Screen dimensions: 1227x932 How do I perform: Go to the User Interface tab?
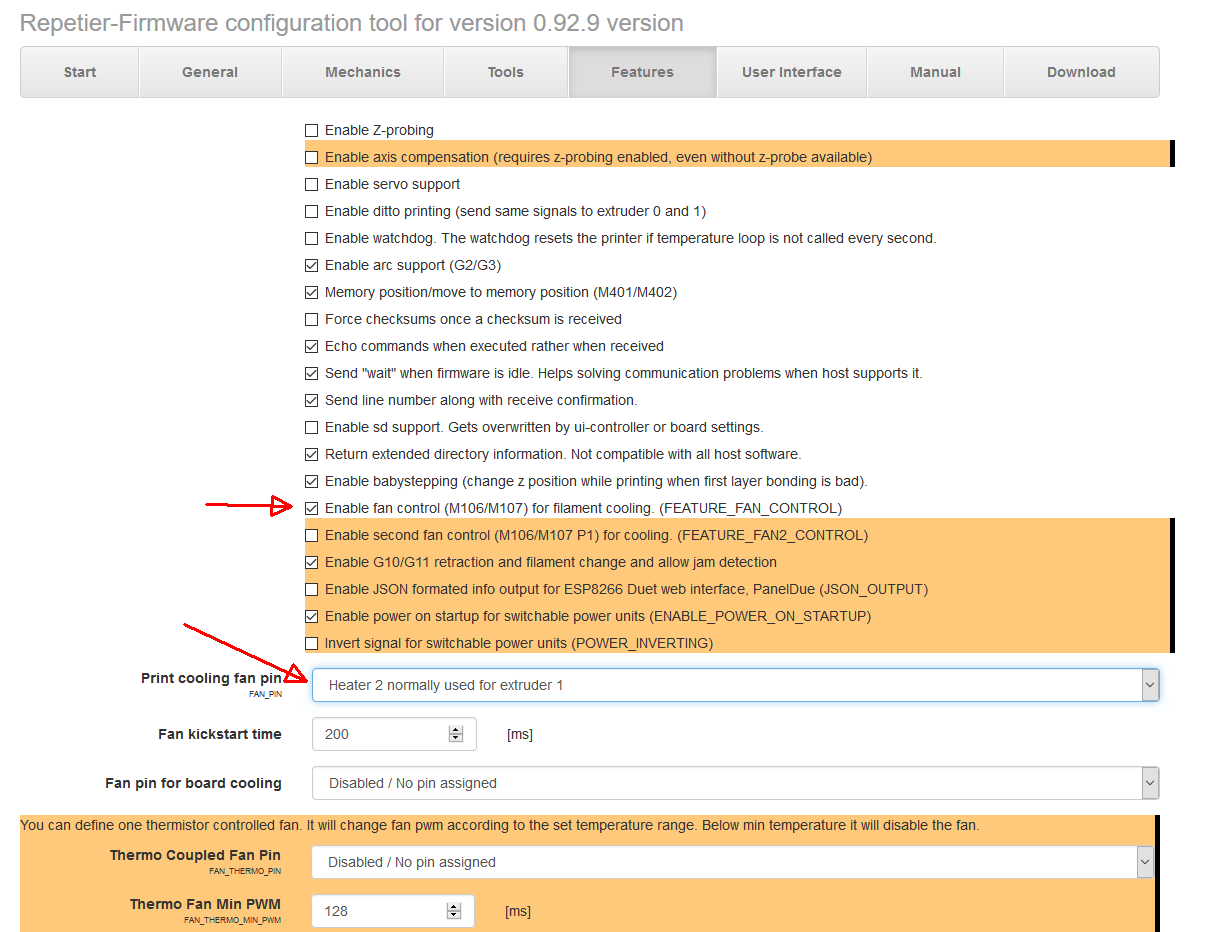click(x=791, y=72)
